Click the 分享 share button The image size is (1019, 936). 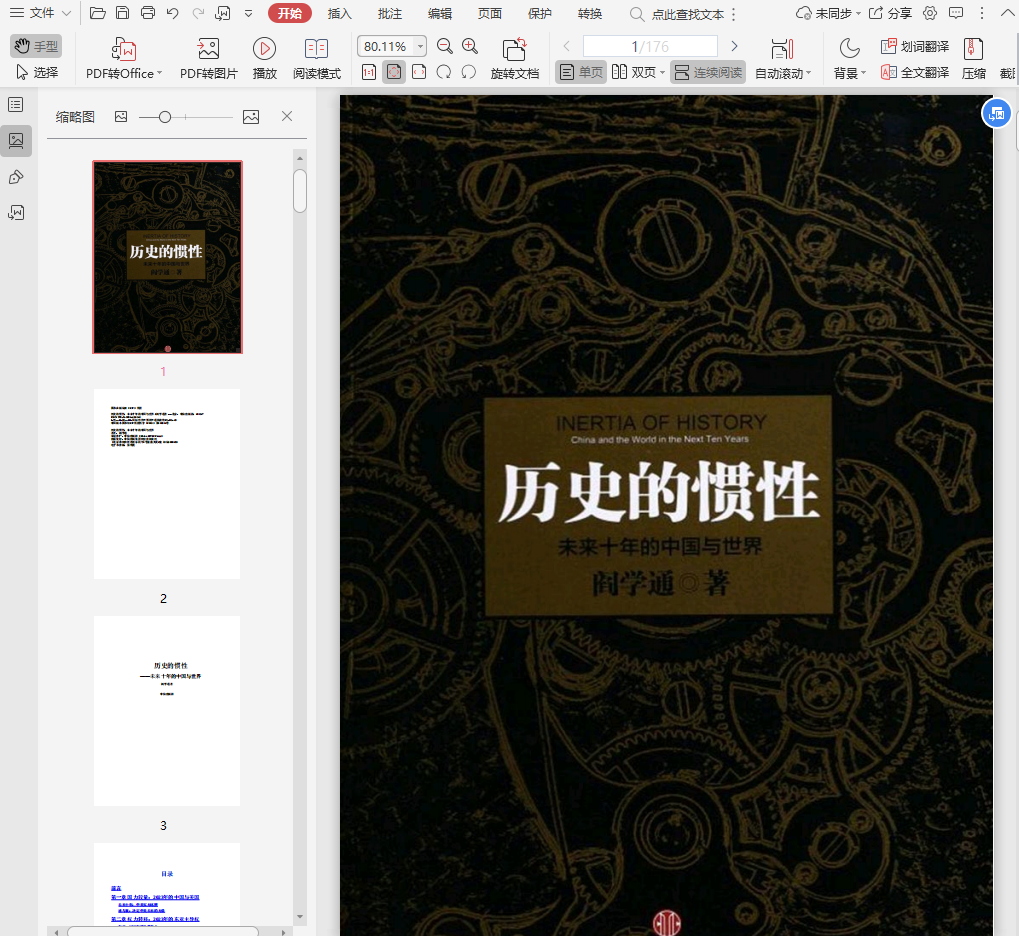point(890,13)
